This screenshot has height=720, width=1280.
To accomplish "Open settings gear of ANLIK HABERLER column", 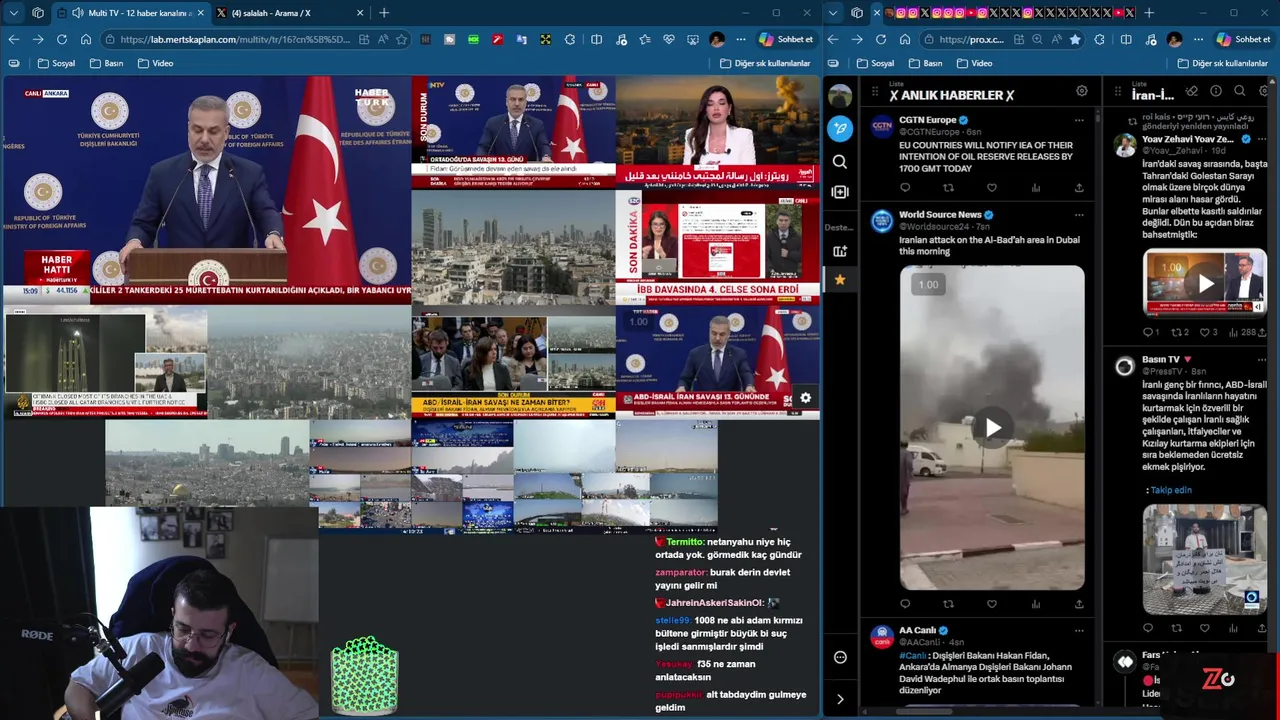I will coord(1081,91).
